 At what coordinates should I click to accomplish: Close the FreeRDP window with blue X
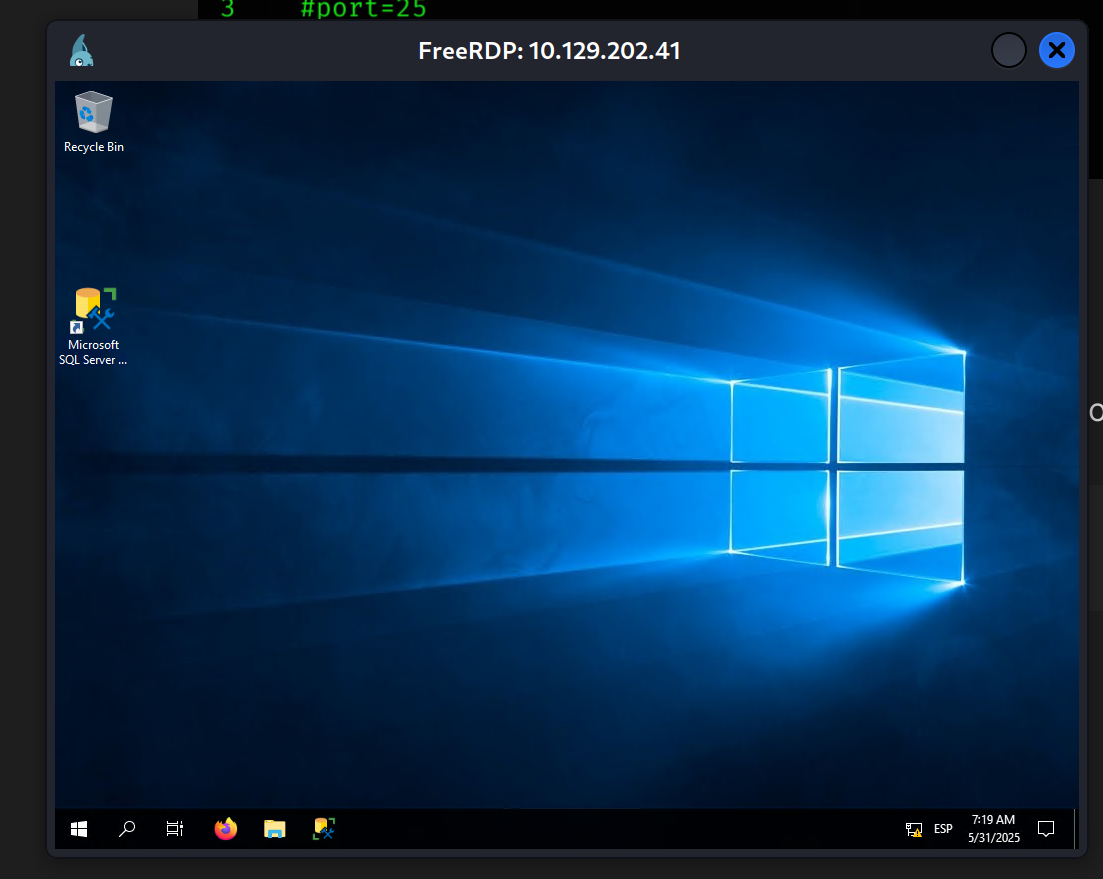pyautogui.click(x=1057, y=51)
